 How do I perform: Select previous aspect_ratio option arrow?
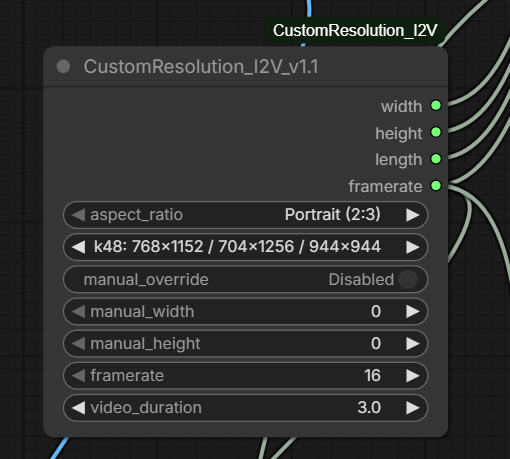pyautogui.click(x=79, y=215)
